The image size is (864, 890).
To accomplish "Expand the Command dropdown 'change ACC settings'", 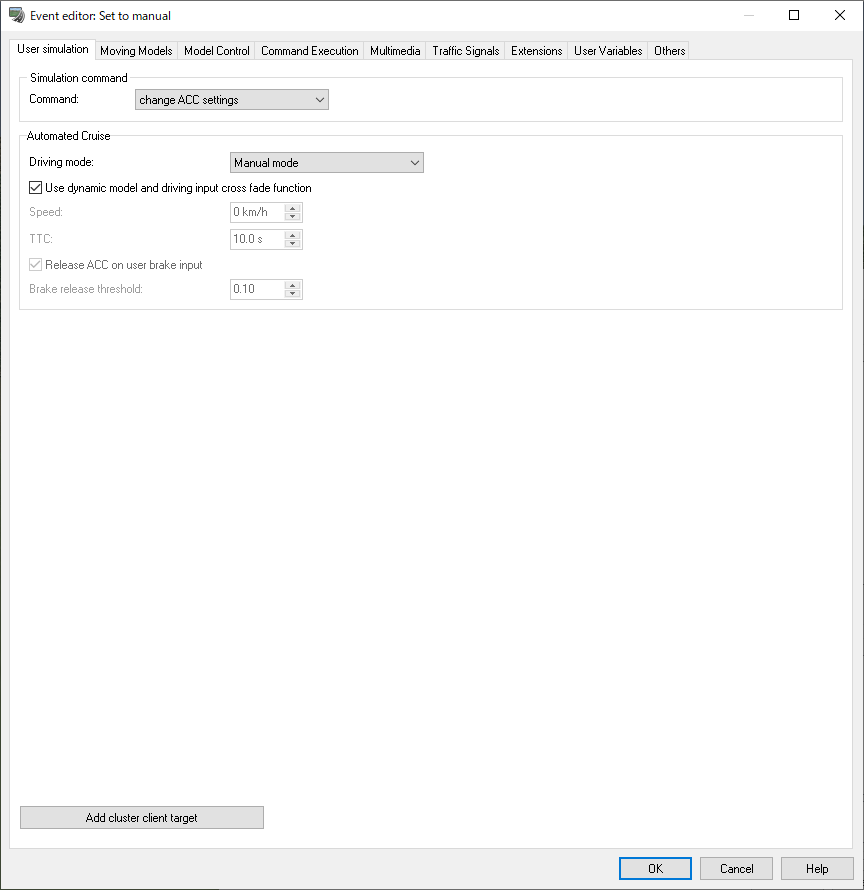I will point(232,100).
